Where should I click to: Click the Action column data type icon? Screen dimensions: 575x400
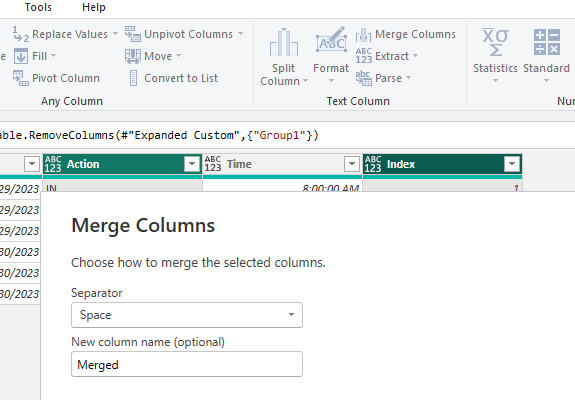tap(53, 164)
